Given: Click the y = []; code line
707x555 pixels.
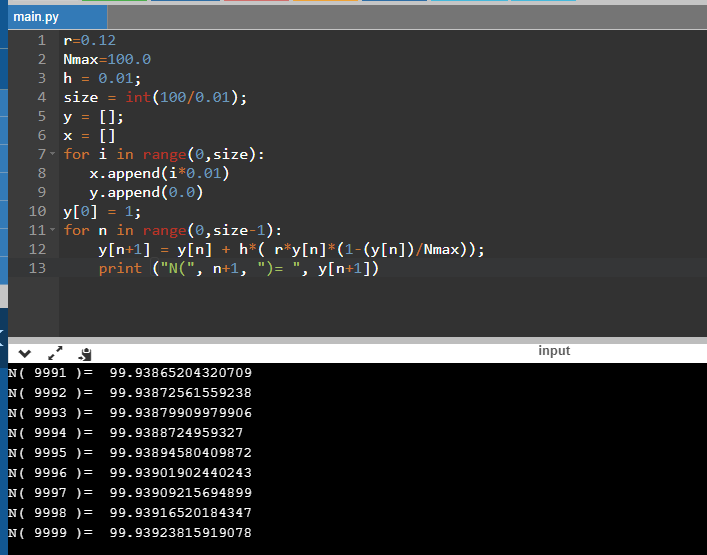Looking at the screenshot, I should coord(93,117).
